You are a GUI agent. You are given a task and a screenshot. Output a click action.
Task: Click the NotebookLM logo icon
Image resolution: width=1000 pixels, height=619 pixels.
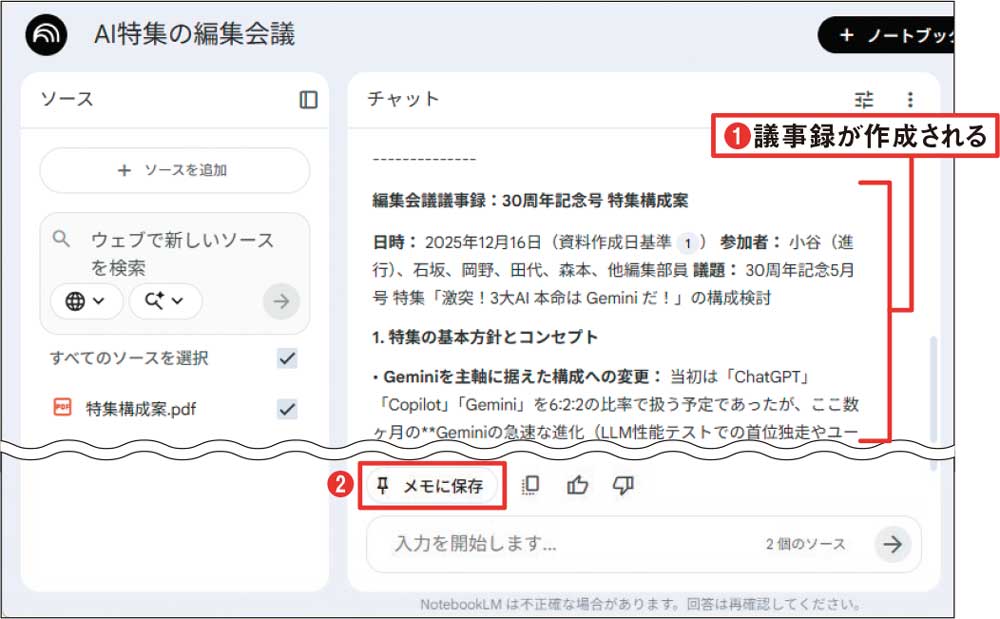46,34
